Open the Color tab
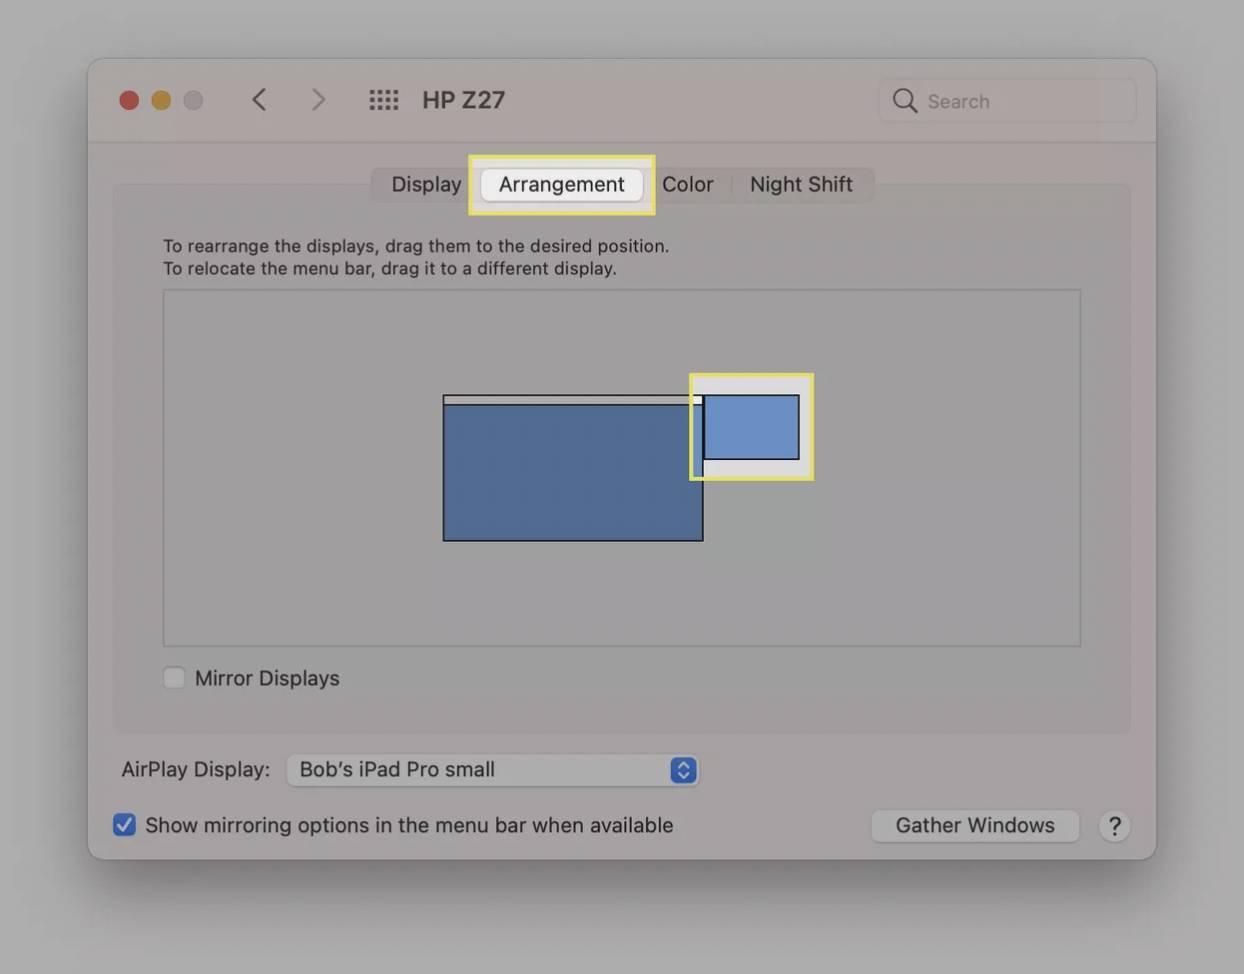This screenshot has width=1244, height=974. point(687,185)
